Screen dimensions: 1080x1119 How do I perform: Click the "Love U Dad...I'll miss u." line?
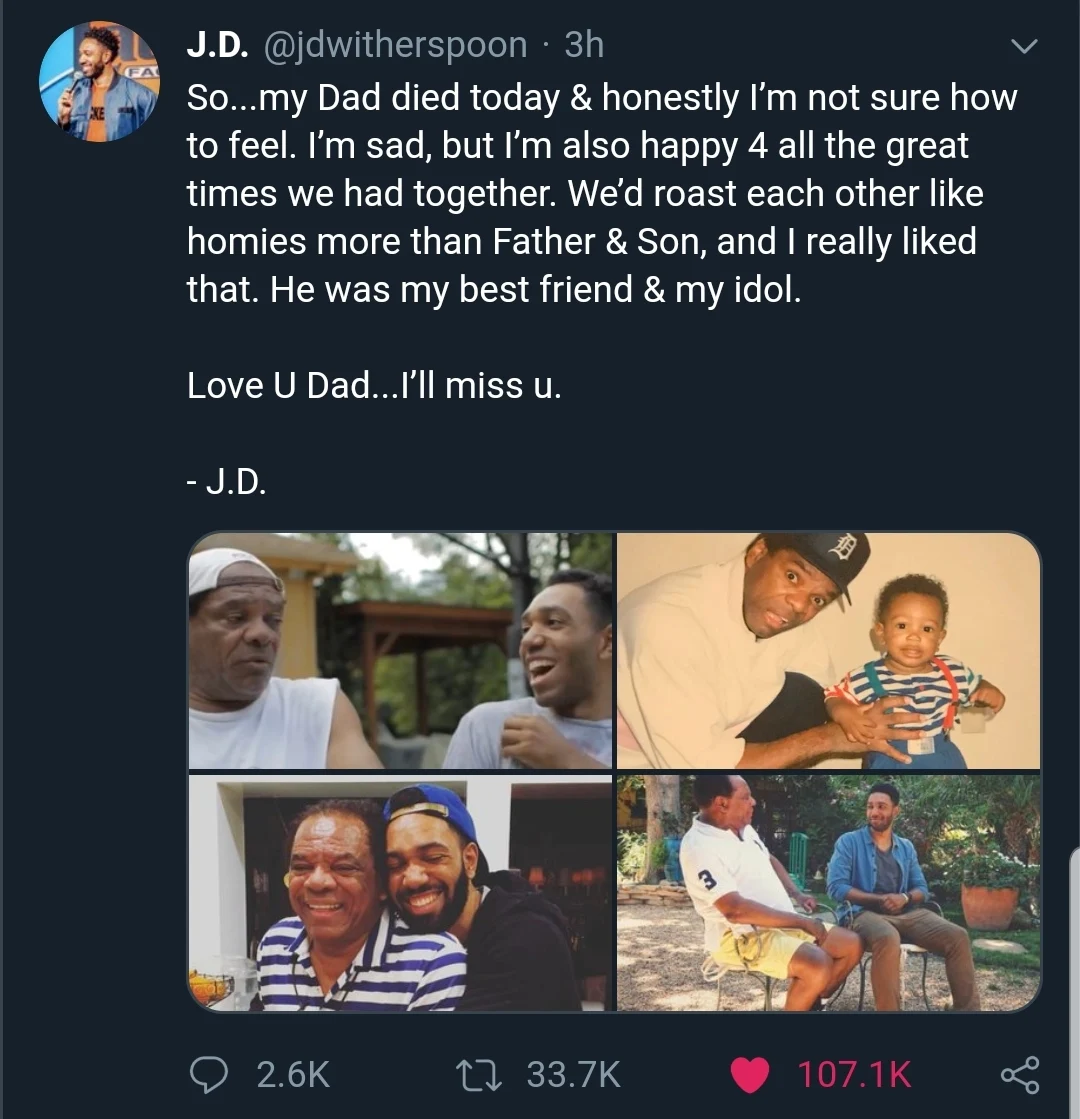(374, 386)
